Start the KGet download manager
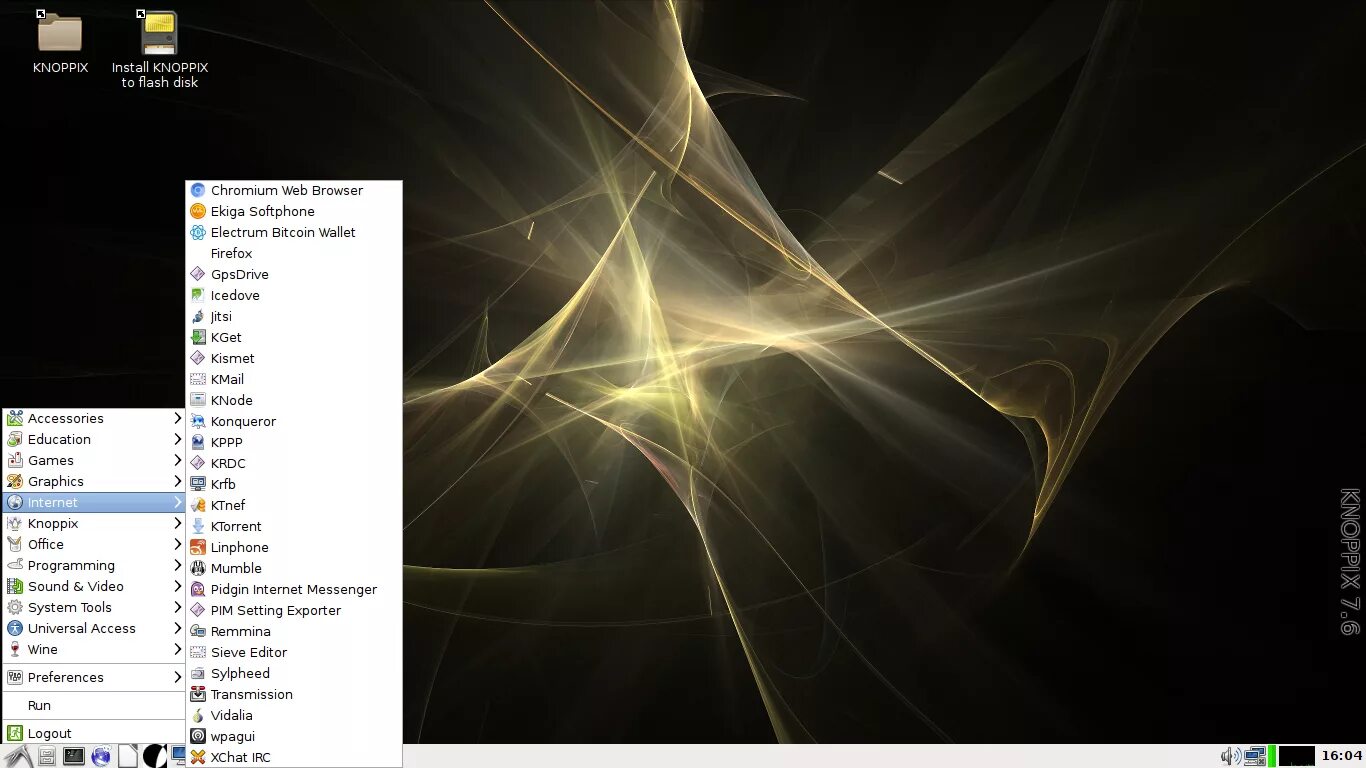Image resolution: width=1366 pixels, height=768 pixels. tap(294, 337)
